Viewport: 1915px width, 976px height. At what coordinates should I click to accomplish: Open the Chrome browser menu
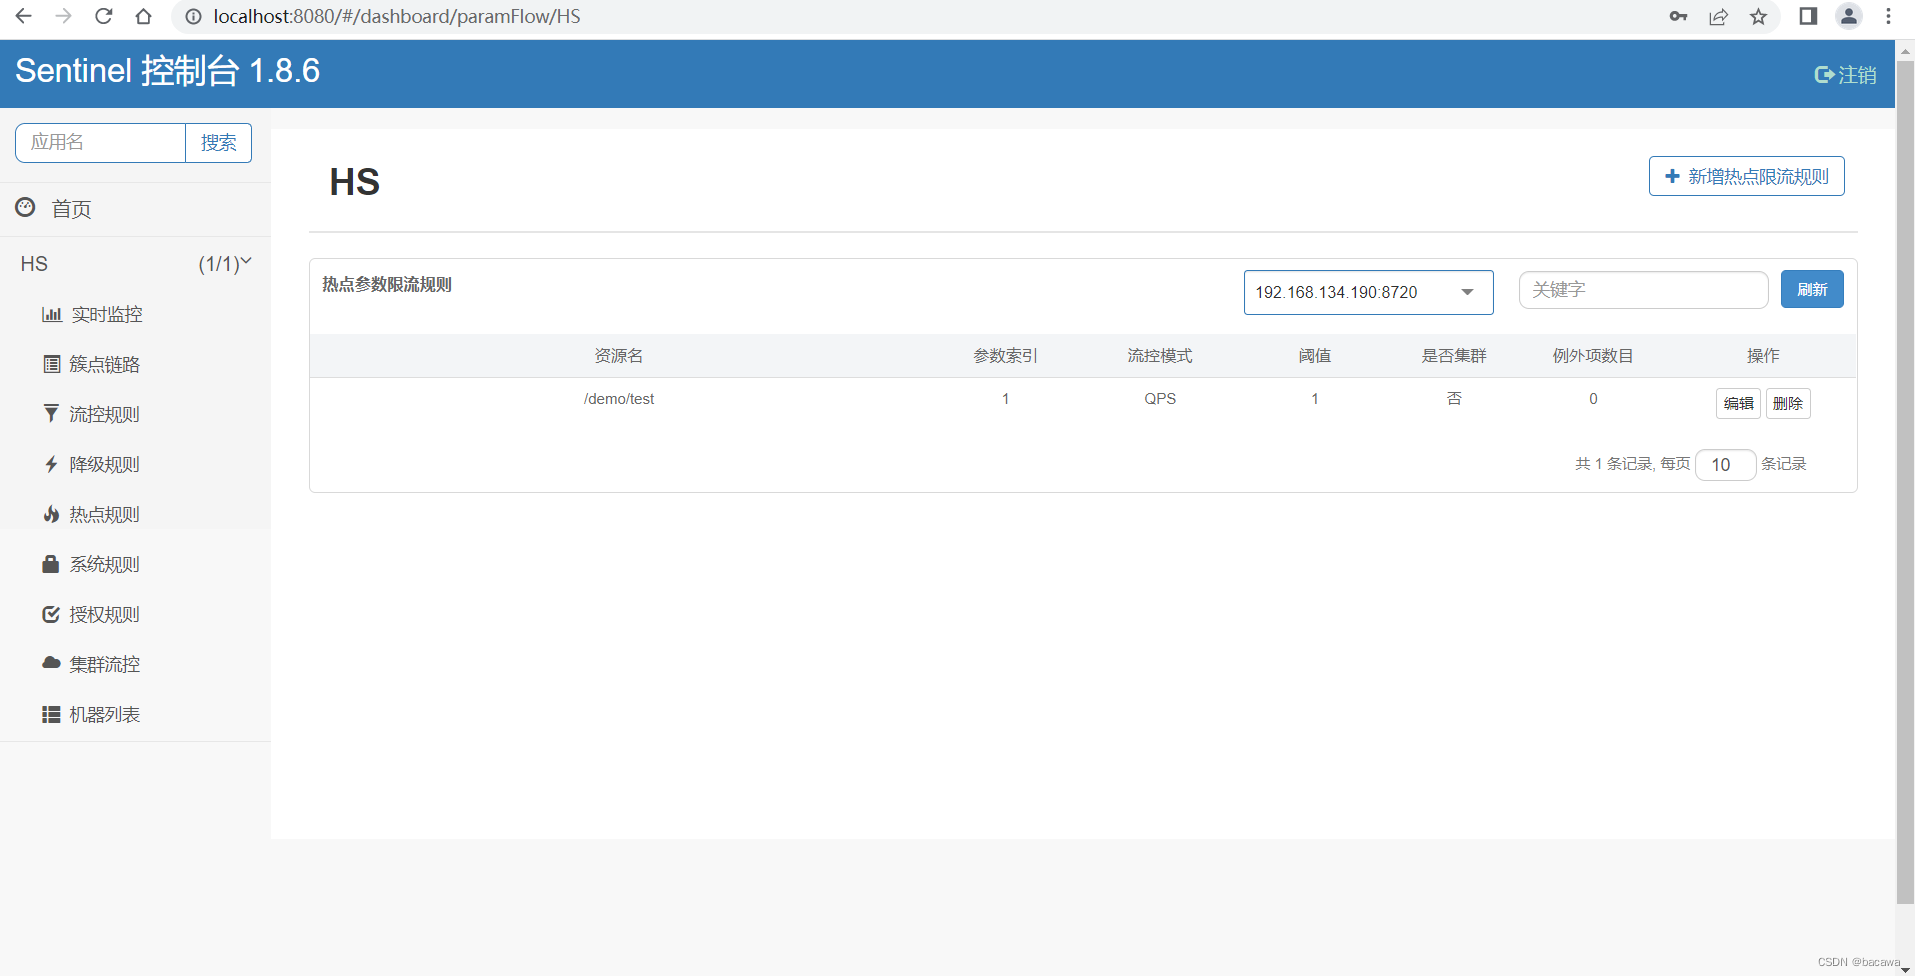[1888, 16]
